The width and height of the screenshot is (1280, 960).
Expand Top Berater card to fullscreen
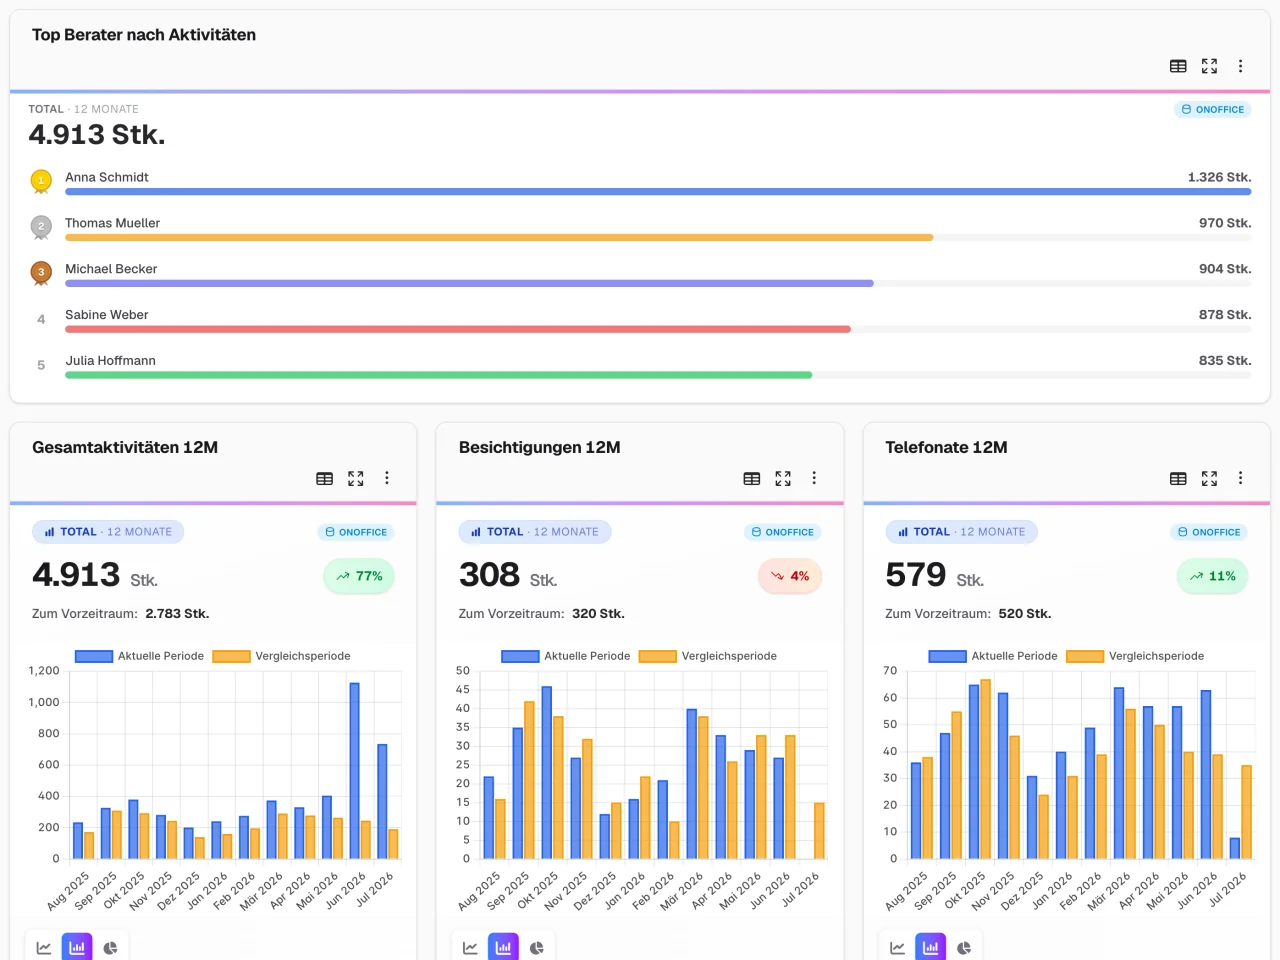pos(1209,66)
